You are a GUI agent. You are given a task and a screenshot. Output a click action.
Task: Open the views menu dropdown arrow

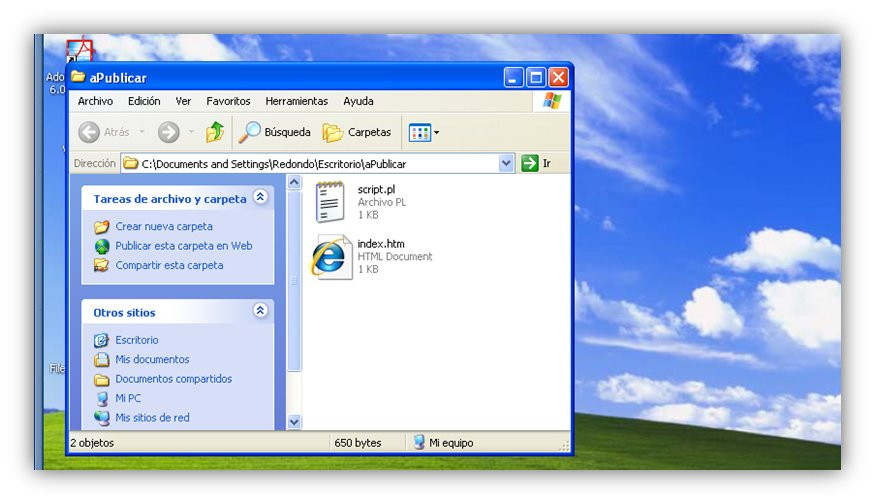click(x=436, y=133)
